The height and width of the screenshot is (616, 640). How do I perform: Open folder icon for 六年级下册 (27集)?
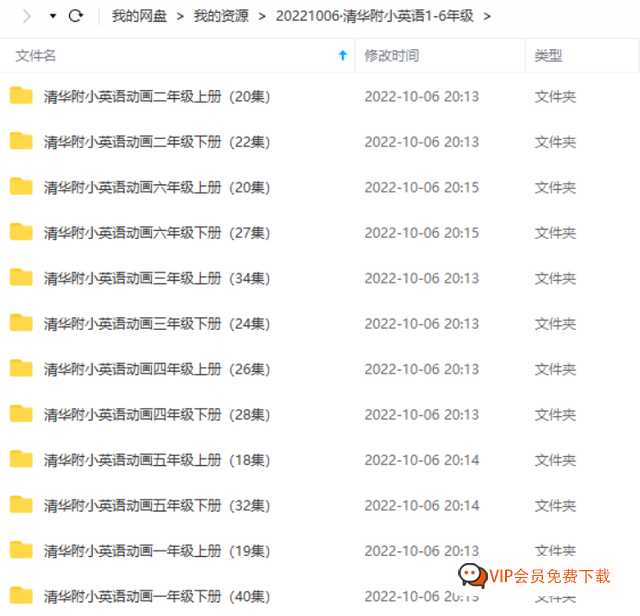pos(21,232)
